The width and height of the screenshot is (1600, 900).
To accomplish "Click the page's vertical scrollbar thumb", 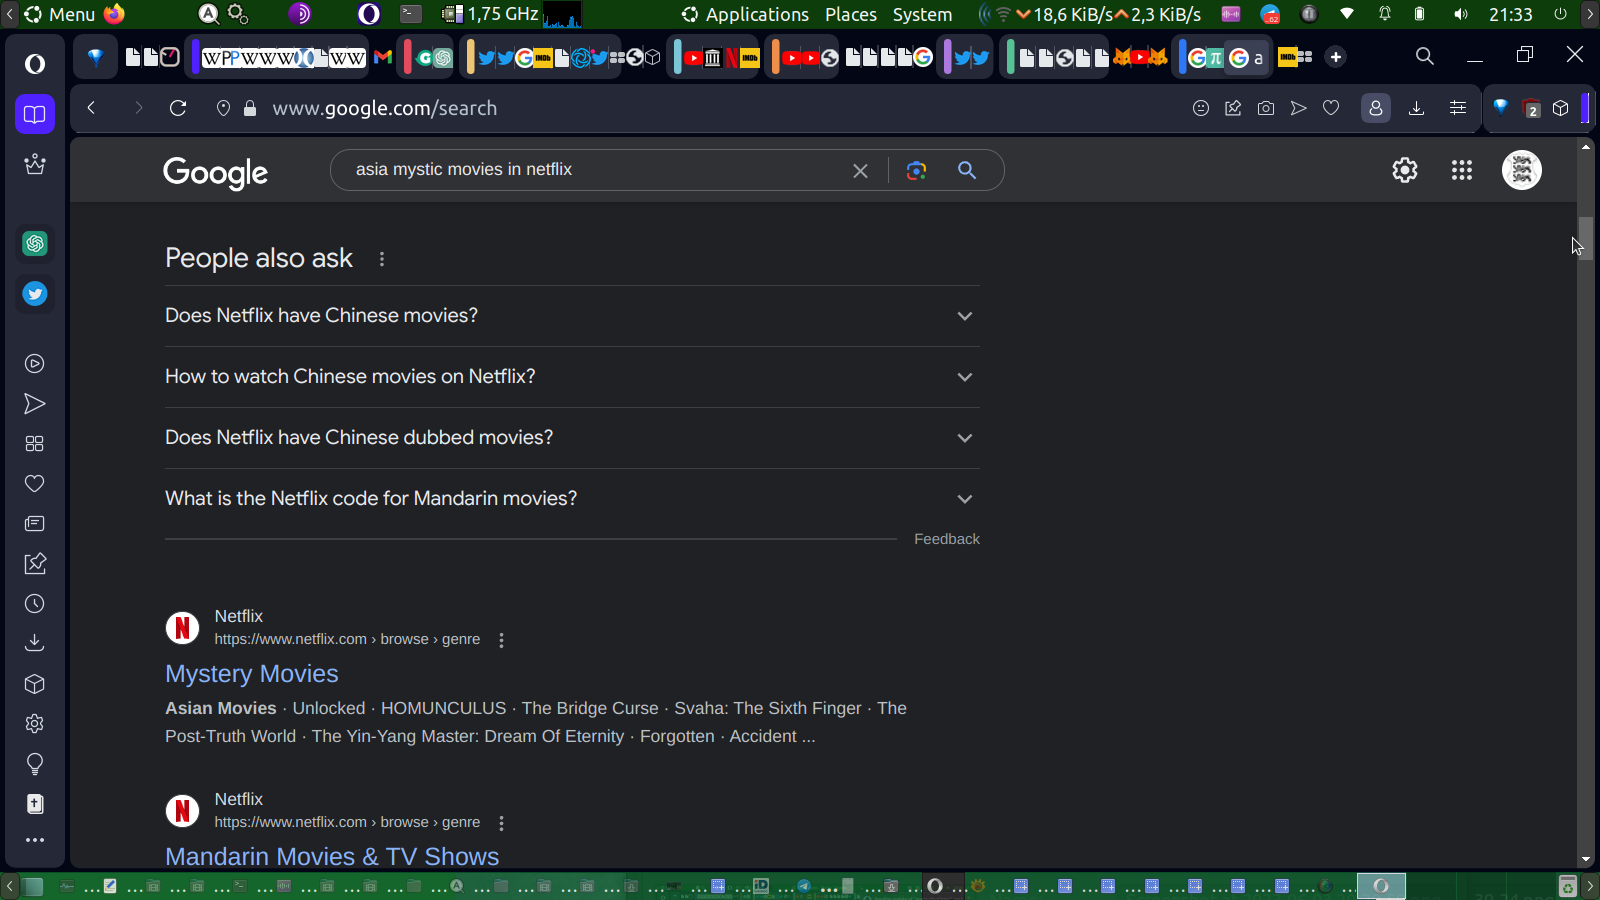I will click(x=1586, y=238).
